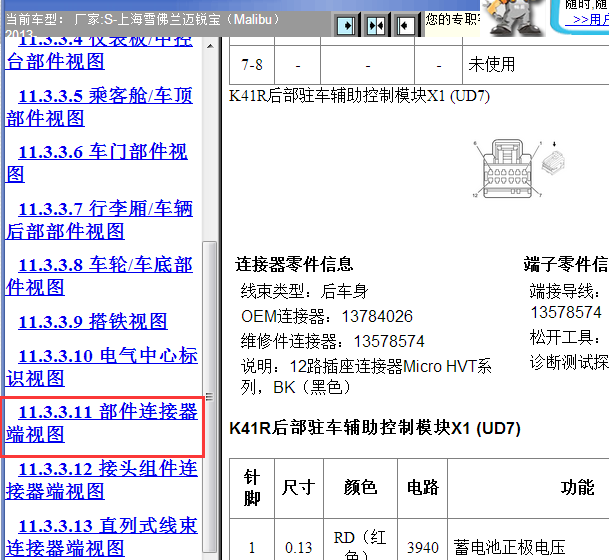Click the 诊断测试探针 label
The image size is (609, 560).
pyautogui.click(x=569, y=362)
